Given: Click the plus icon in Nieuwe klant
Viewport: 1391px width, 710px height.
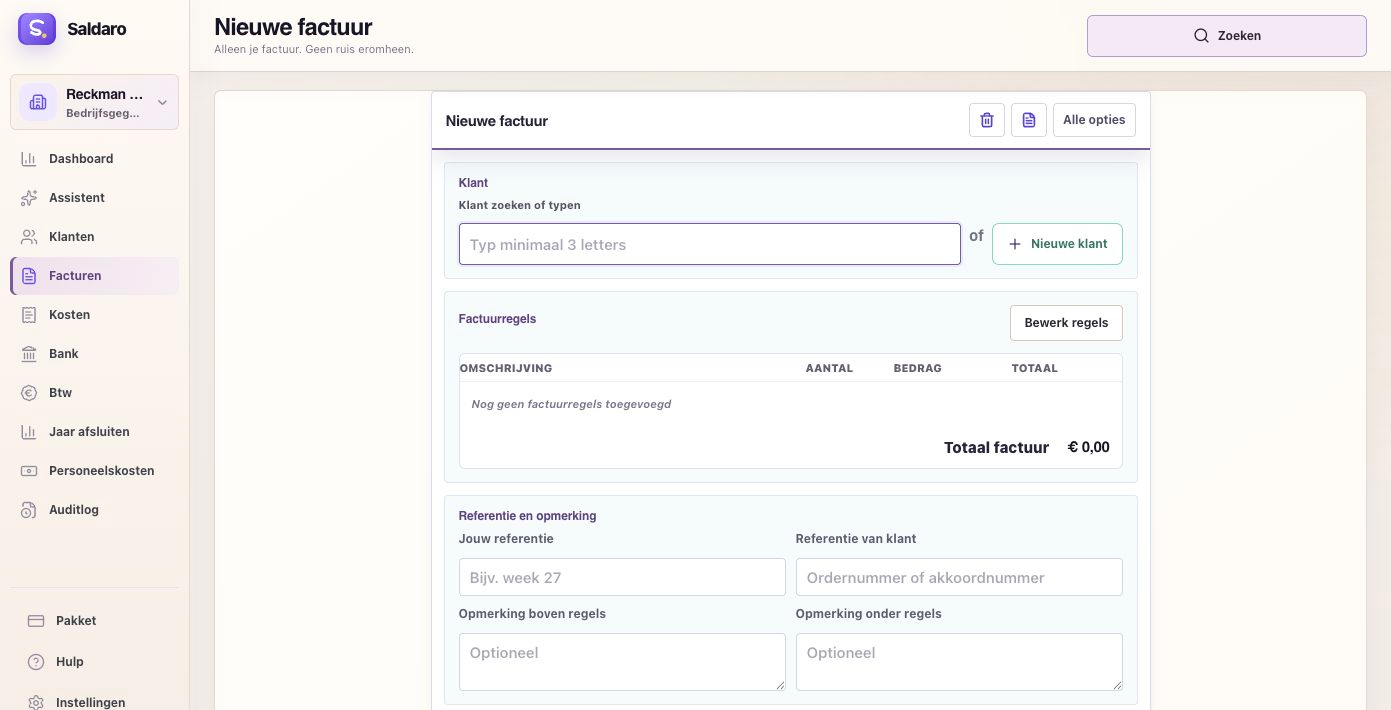Looking at the screenshot, I should 1015,244.
